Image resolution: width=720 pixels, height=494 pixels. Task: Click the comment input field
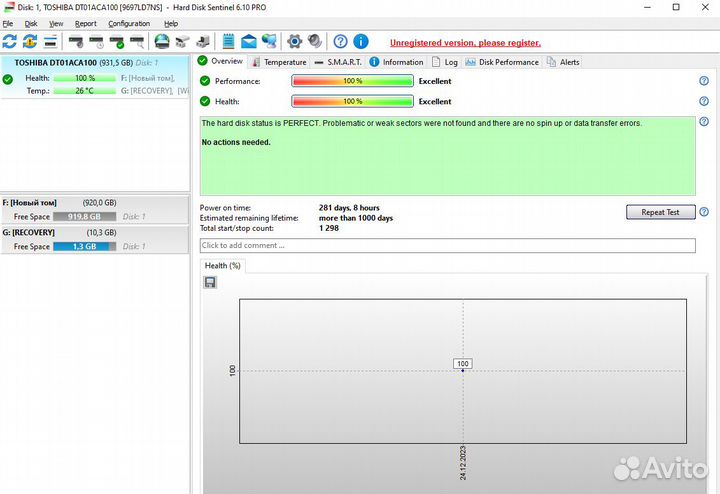click(x=447, y=245)
